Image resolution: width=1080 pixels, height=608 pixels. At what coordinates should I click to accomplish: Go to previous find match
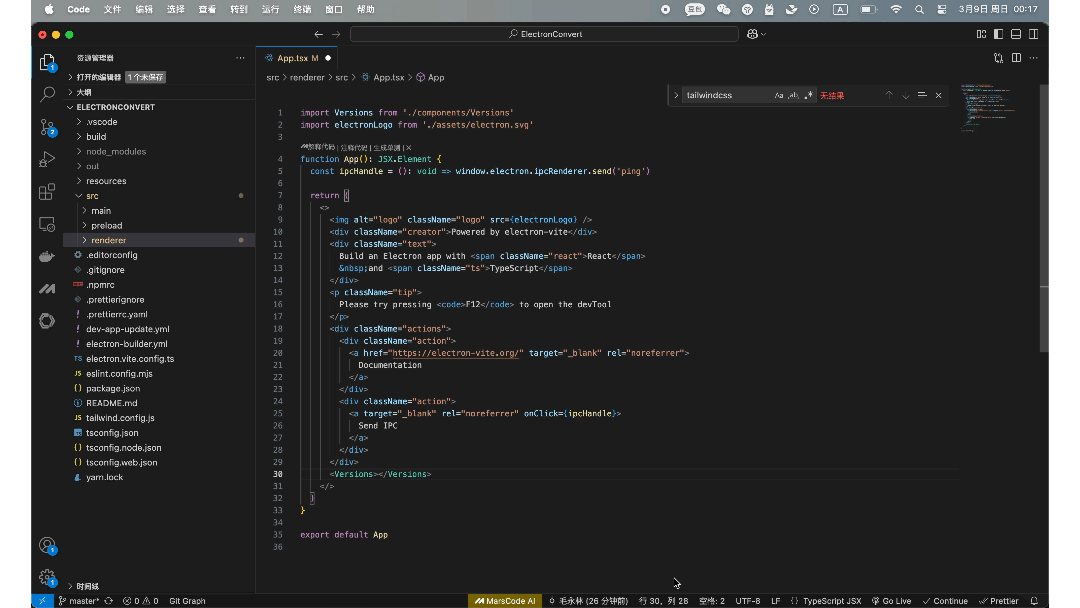tap(889, 95)
